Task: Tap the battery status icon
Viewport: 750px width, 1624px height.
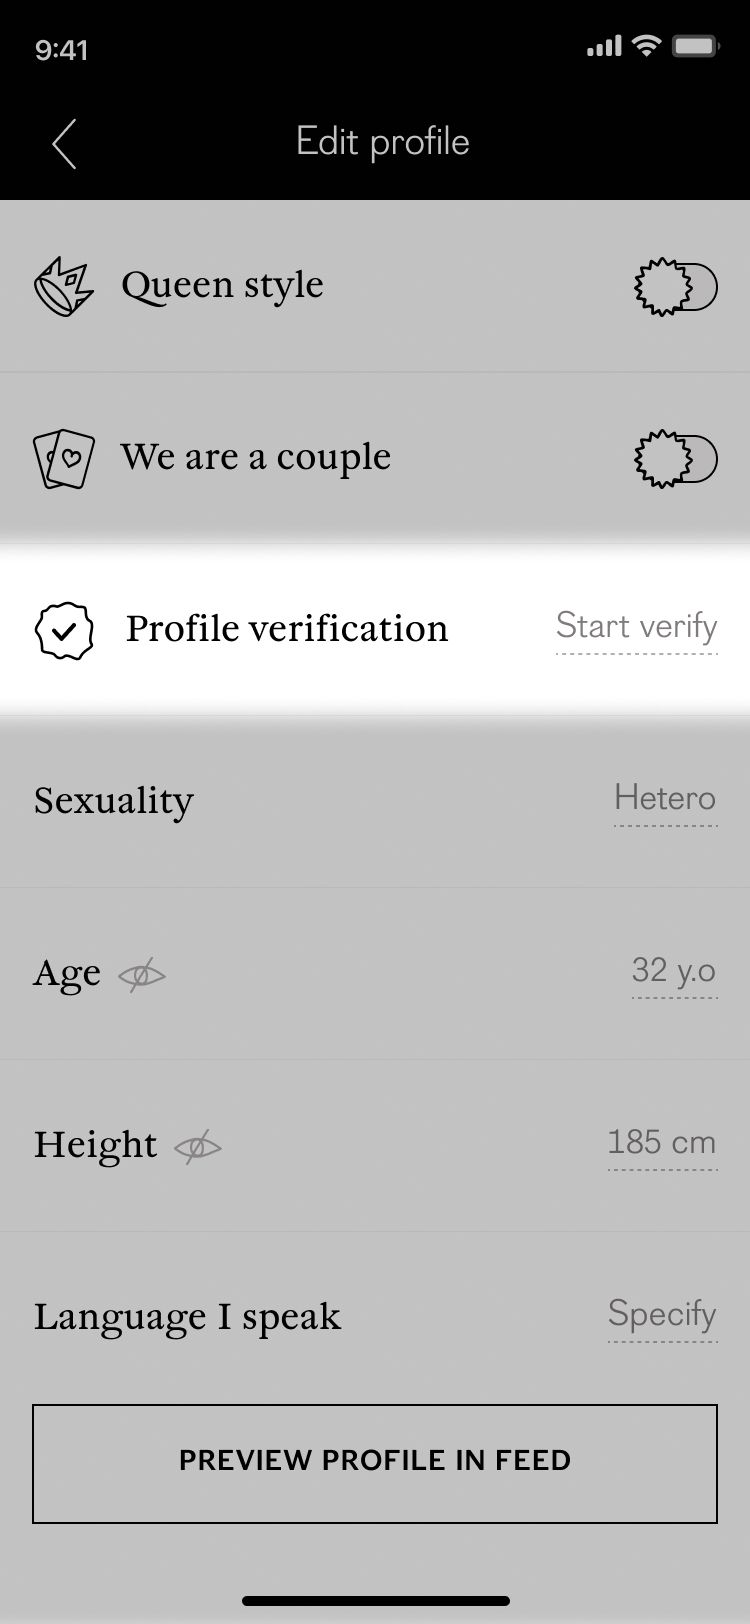Action: click(x=695, y=46)
